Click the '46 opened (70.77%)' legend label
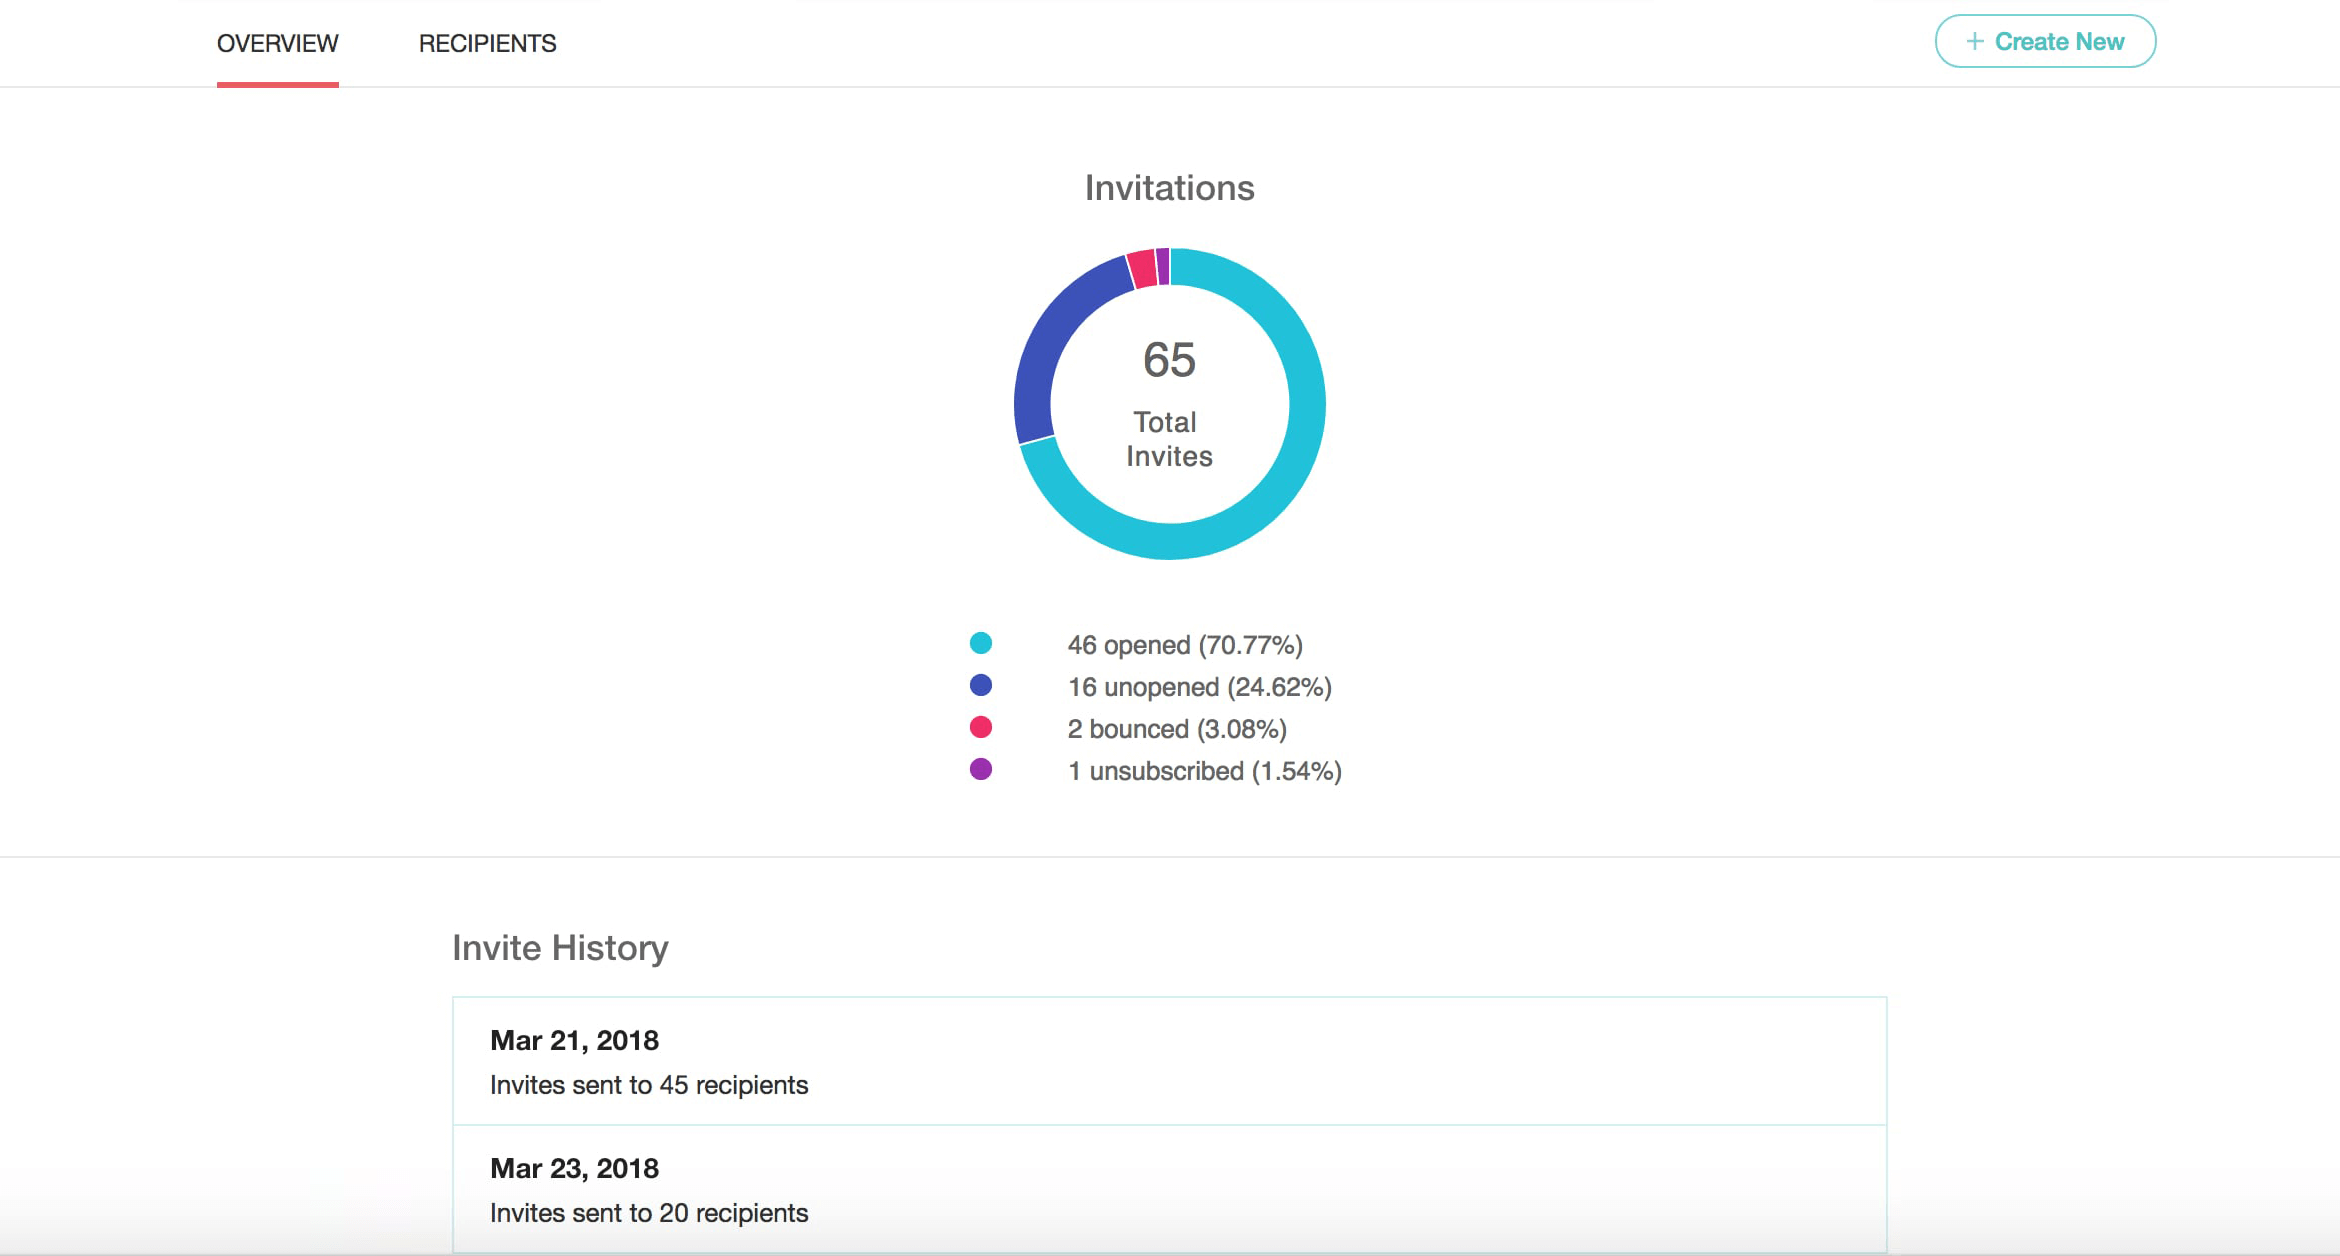This screenshot has height=1256, width=2340. click(x=1184, y=645)
